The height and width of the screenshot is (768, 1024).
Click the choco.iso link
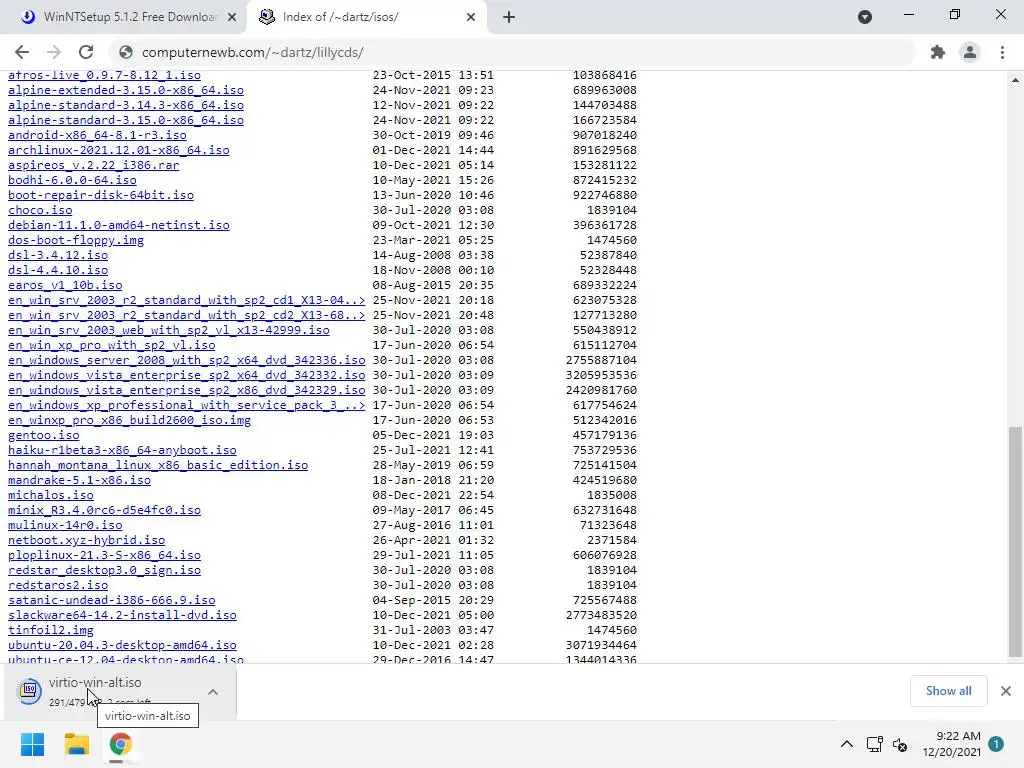[x=40, y=210]
